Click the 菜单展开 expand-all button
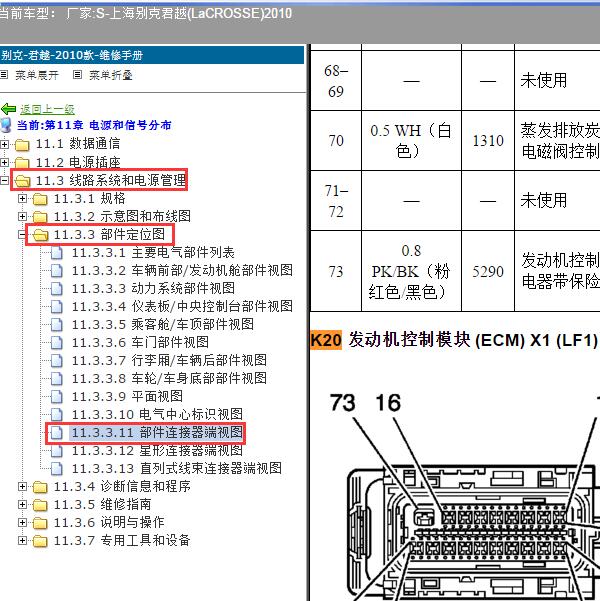Image resolution: width=600 pixels, height=601 pixels. tap(37, 75)
